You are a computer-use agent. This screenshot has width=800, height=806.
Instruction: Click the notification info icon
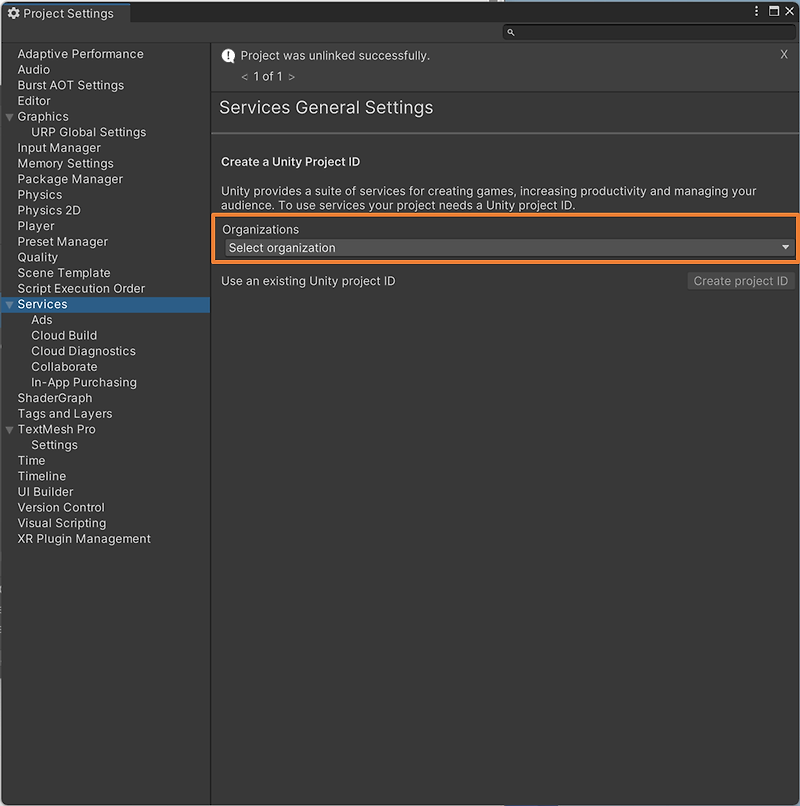pyautogui.click(x=228, y=56)
